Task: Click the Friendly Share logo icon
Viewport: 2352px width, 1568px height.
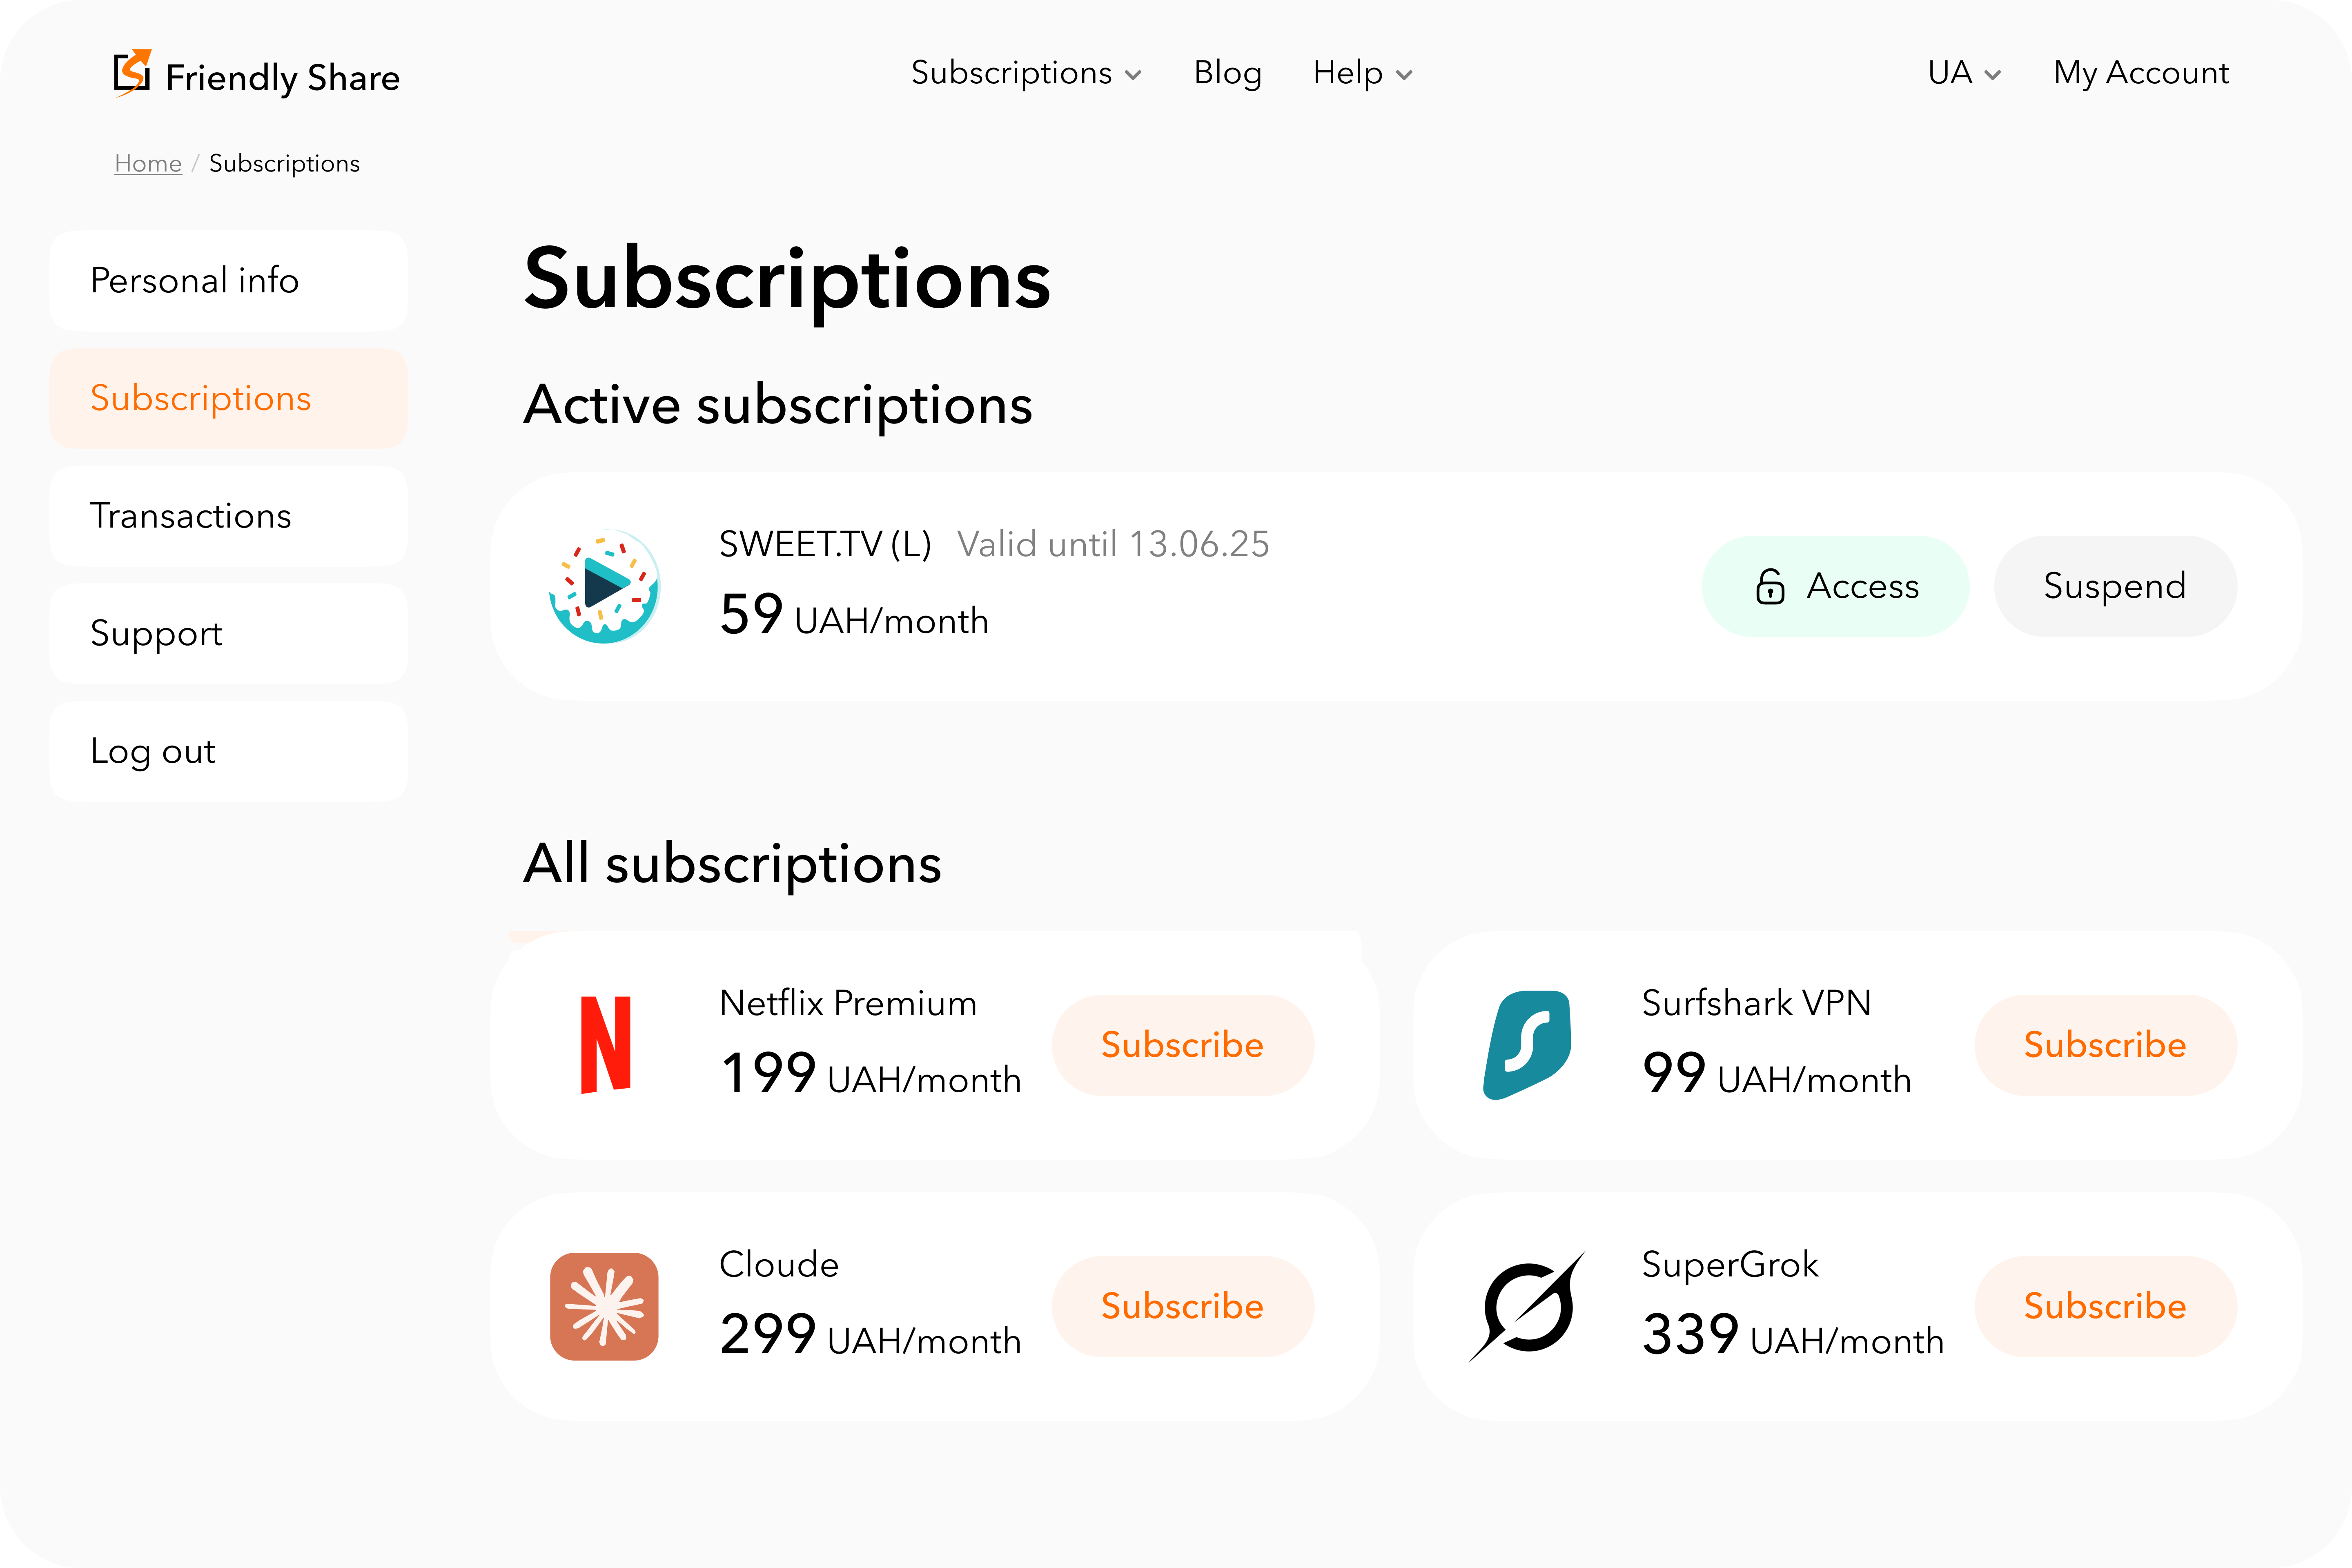Action: pos(132,73)
